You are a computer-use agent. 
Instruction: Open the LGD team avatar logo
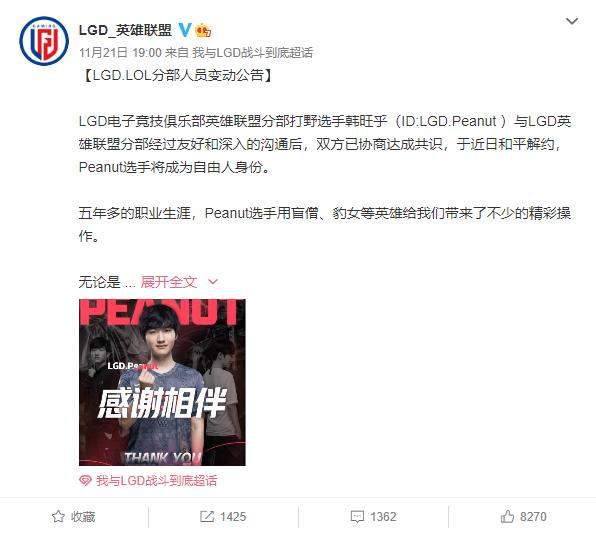44,41
